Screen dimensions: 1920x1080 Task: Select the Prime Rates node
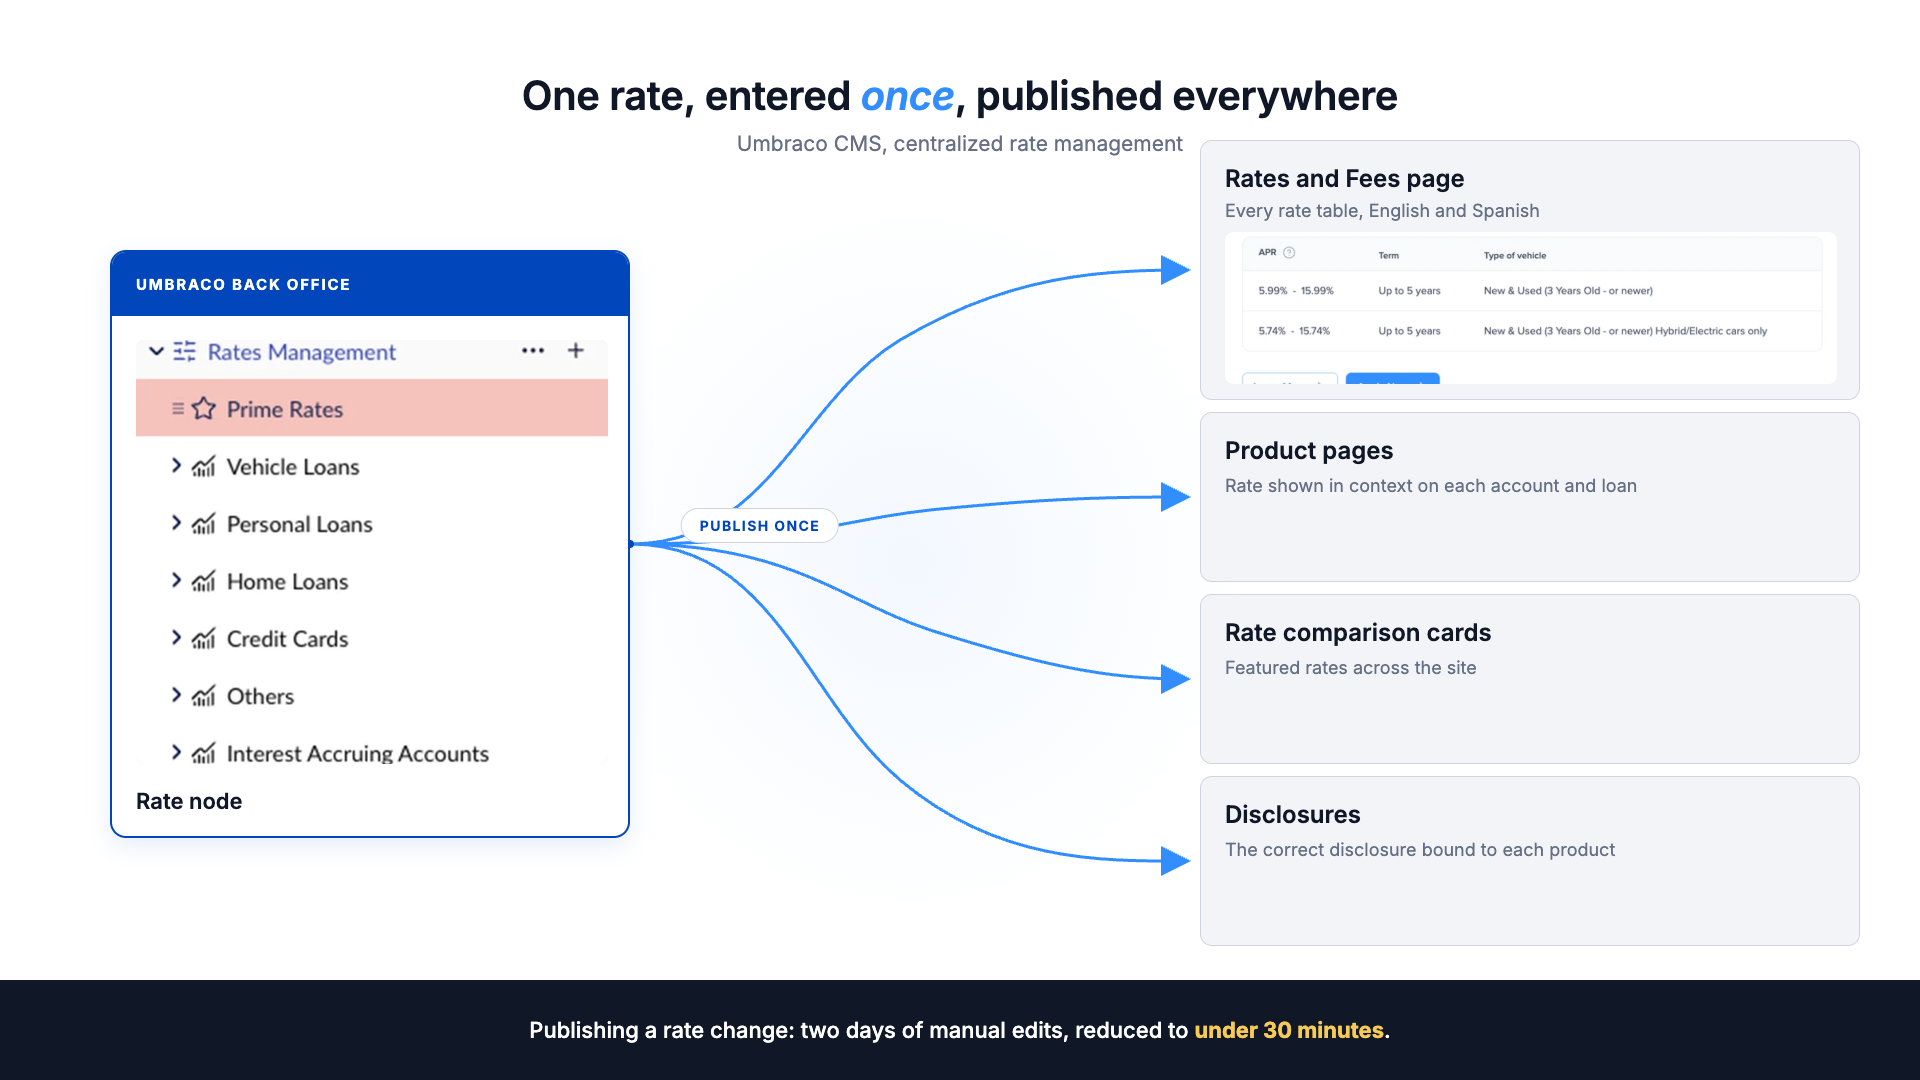click(372, 408)
